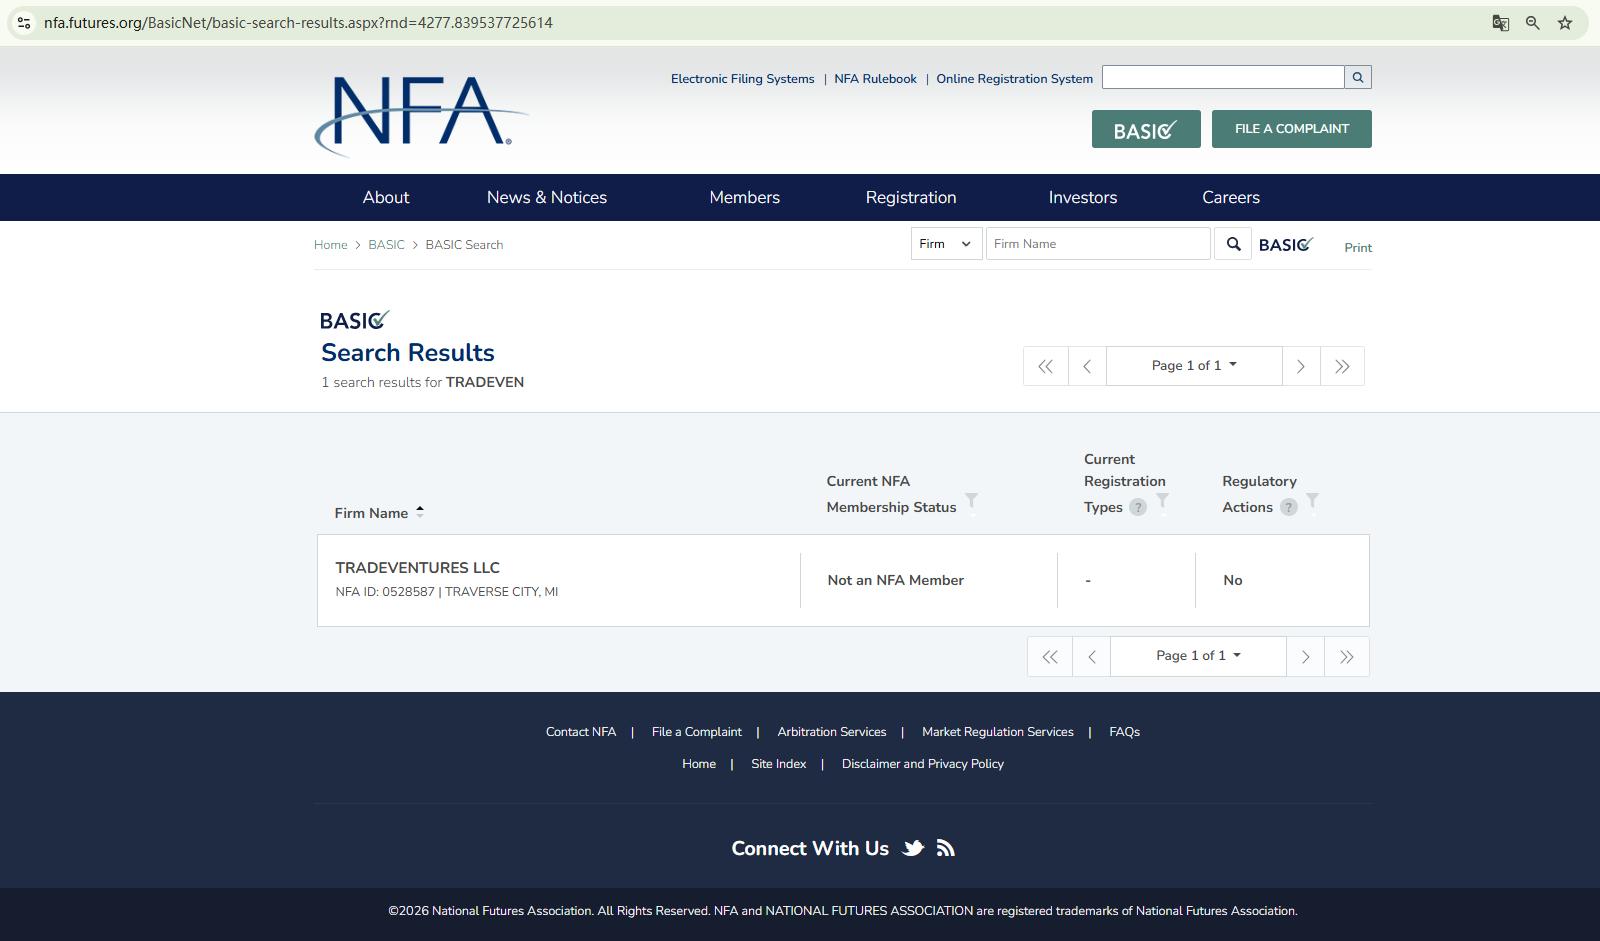This screenshot has height=941, width=1600.
Task: Click the Firm Name search magnifier button
Action: [1233, 244]
